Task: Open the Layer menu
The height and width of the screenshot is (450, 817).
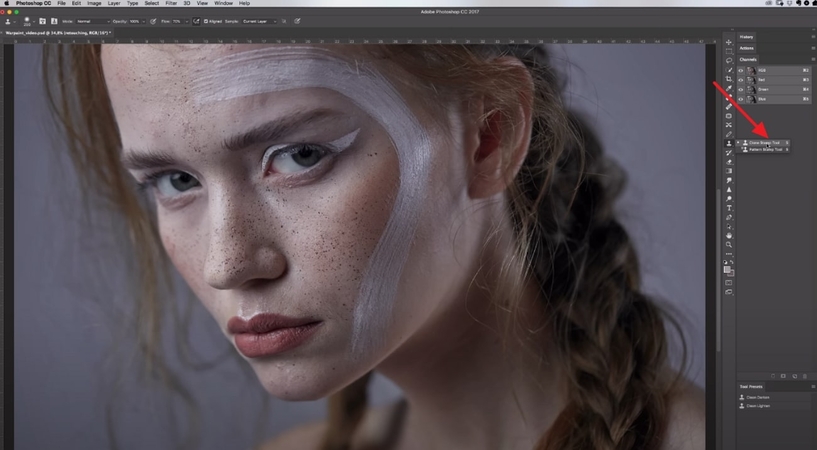Action: coord(114,3)
